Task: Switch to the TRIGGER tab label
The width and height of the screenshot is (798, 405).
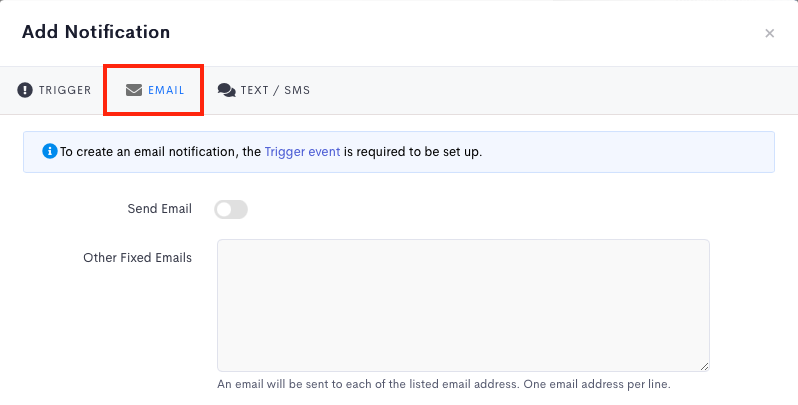Action: (65, 90)
